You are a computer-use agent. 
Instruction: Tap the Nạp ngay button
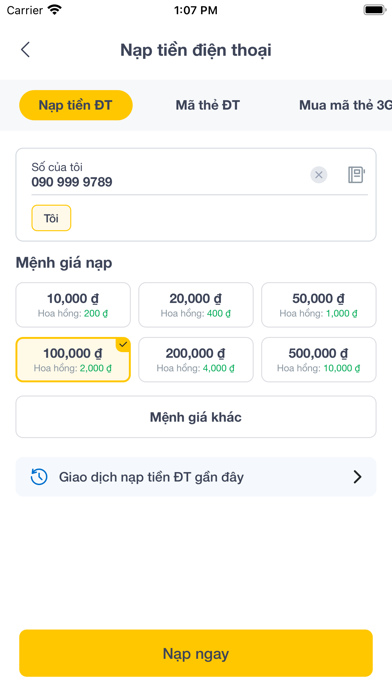tap(196, 653)
